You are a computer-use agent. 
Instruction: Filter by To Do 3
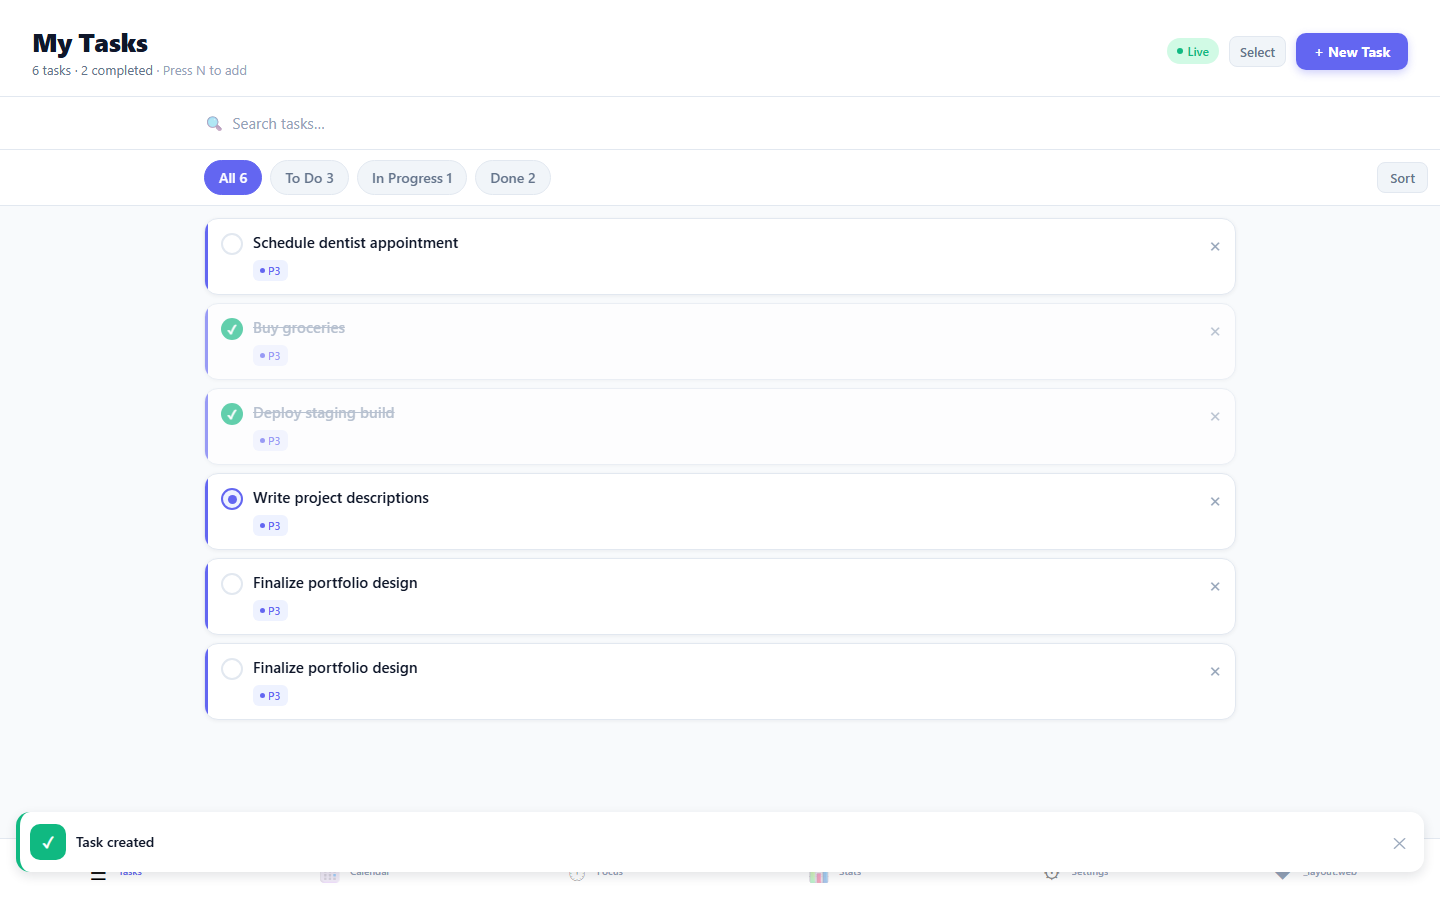pyautogui.click(x=309, y=178)
